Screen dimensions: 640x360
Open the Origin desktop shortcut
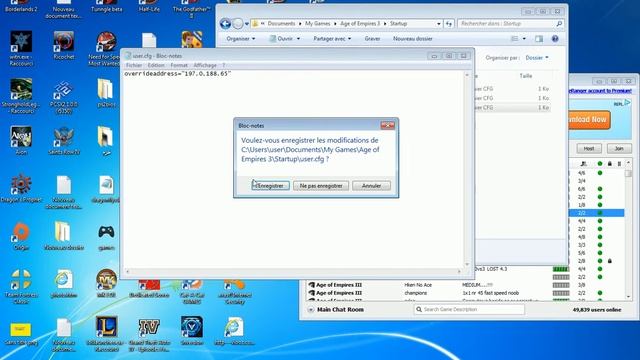21,236
